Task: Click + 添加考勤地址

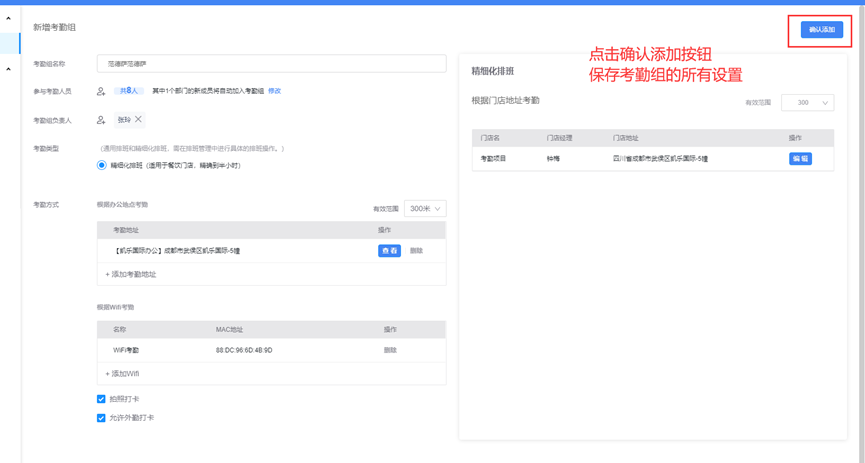Action: pyautogui.click(x=131, y=274)
